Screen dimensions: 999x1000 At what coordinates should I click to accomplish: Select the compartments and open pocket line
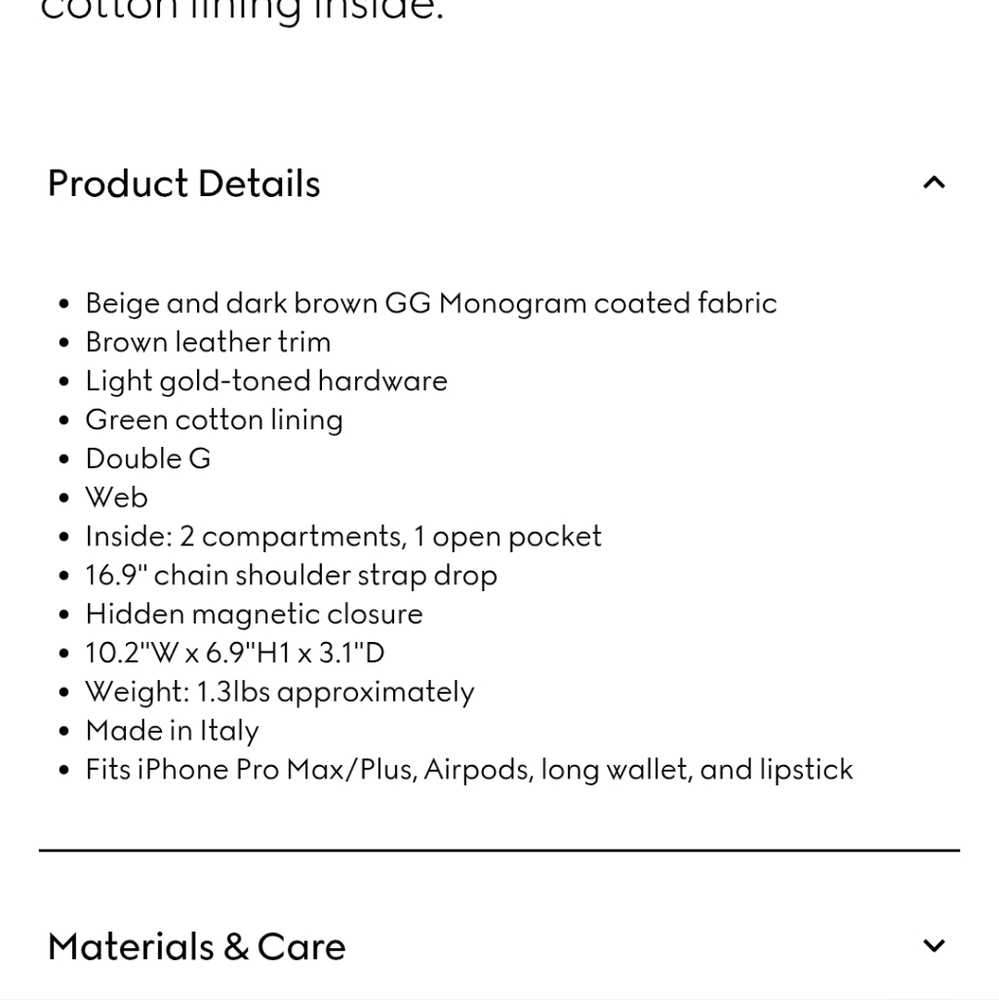[x=344, y=537]
